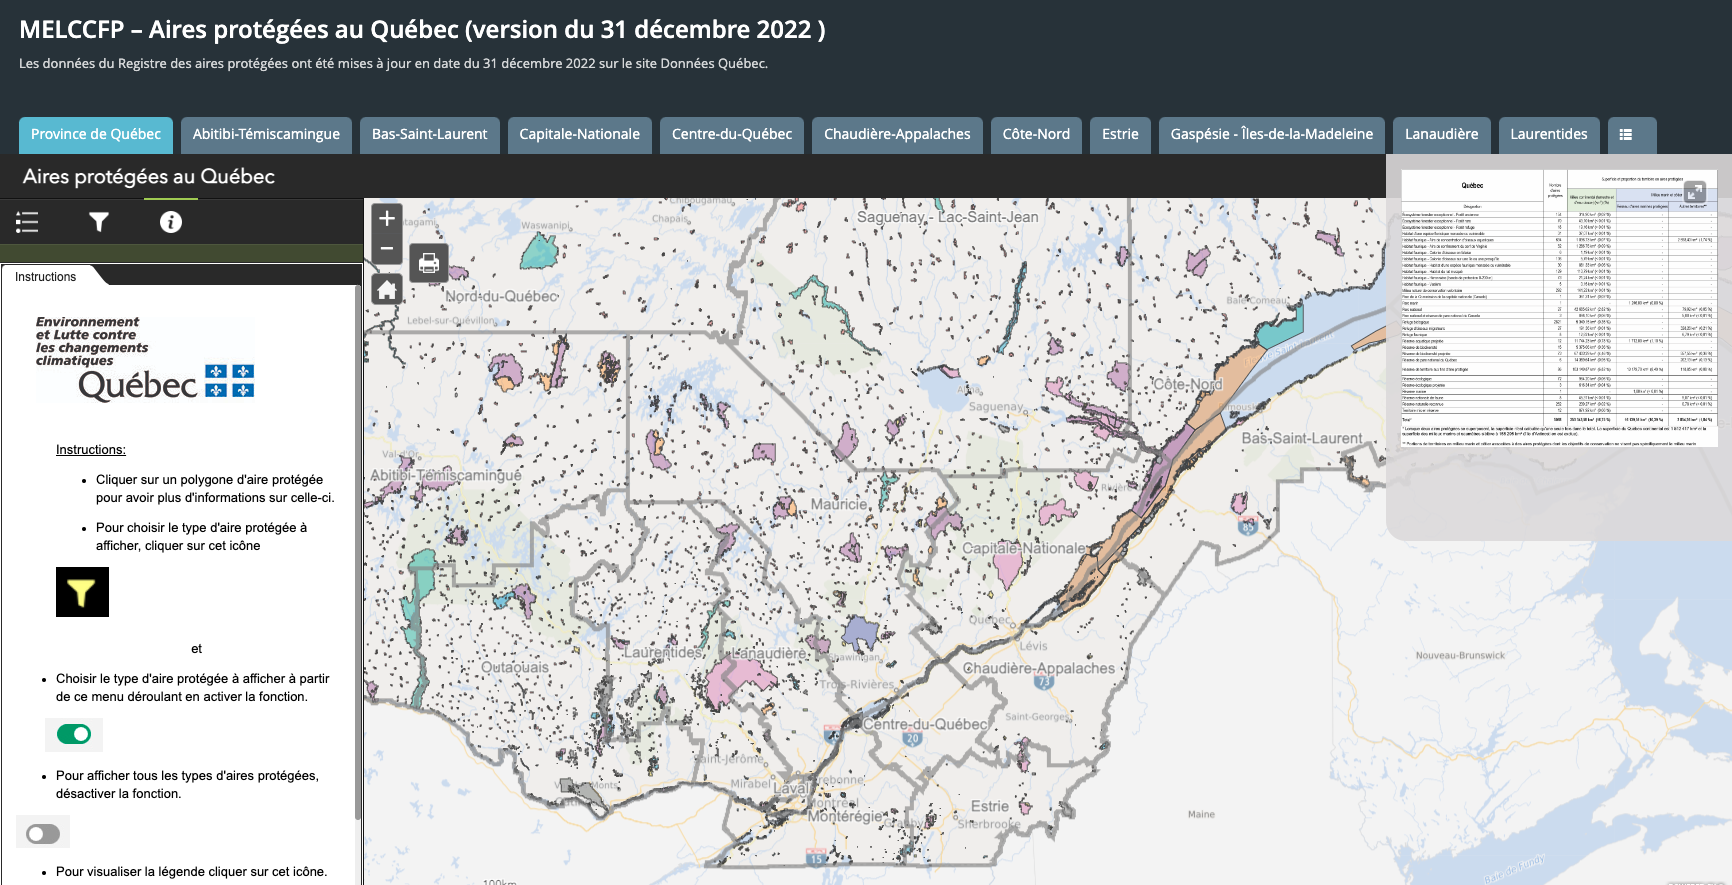The width and height of the screenshot is (1732, 885).
Task: Switch to the Laurentides tab
Action: pyautogui.click(x=1549, y=135)
